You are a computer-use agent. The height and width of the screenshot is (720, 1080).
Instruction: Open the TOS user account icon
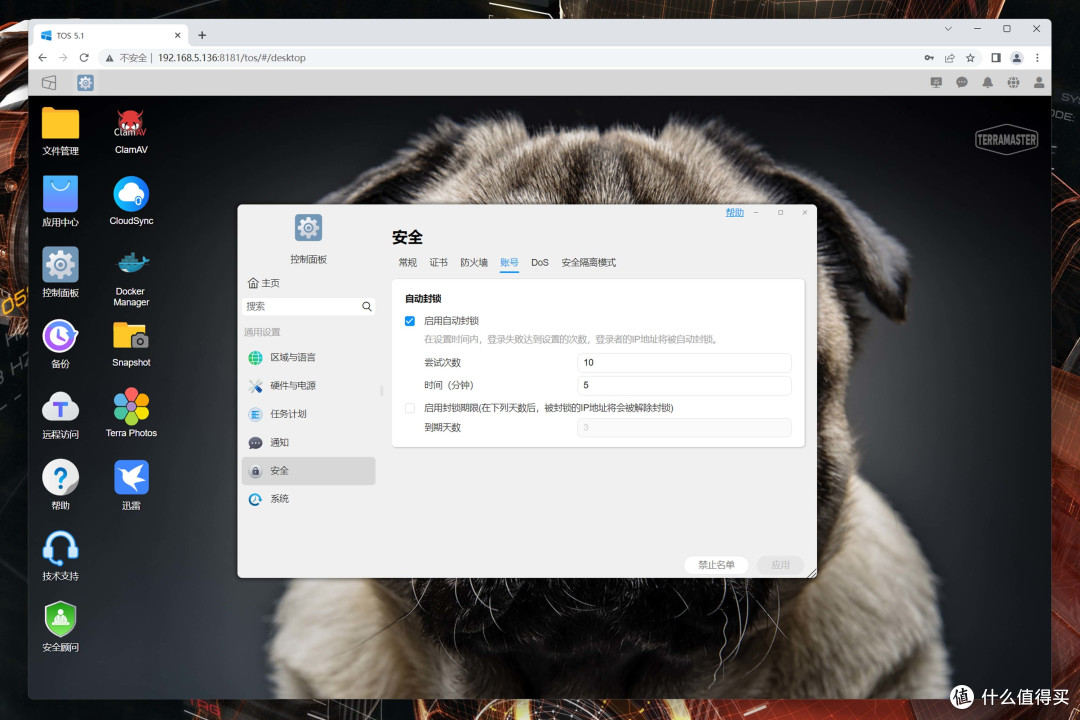[x=1039, y=83]
